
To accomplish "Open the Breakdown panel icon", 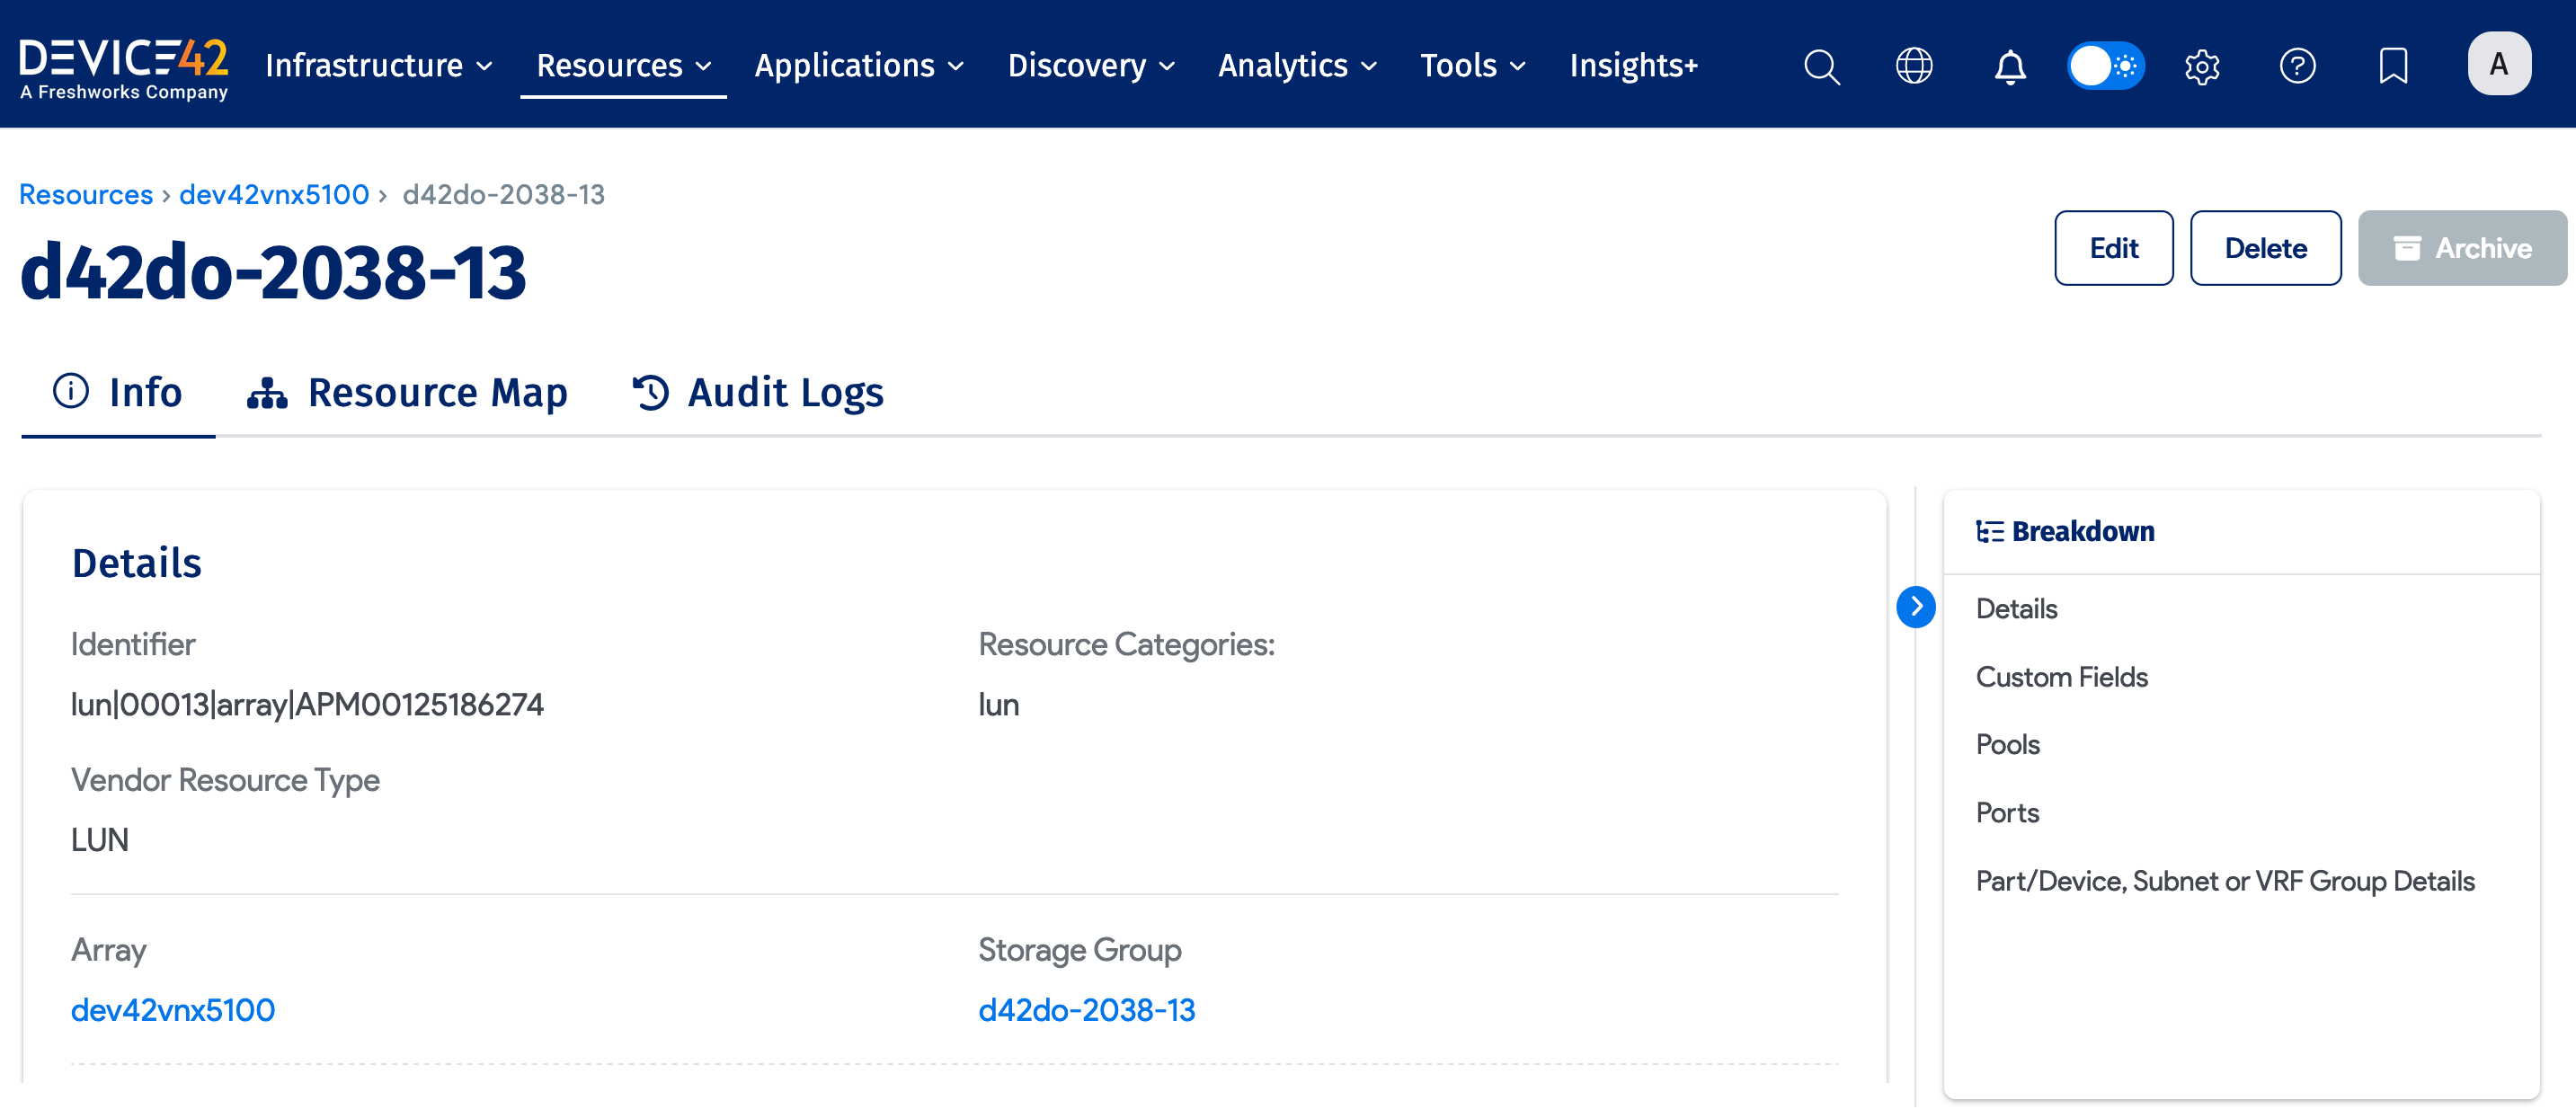I will pyautogui.click(x=1990, y=531).
